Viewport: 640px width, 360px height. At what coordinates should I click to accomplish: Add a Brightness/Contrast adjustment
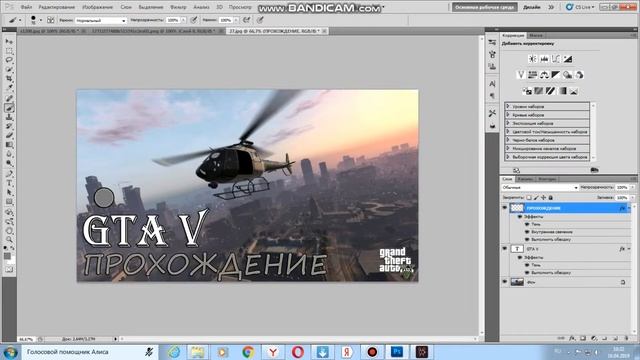click(533, 59)
